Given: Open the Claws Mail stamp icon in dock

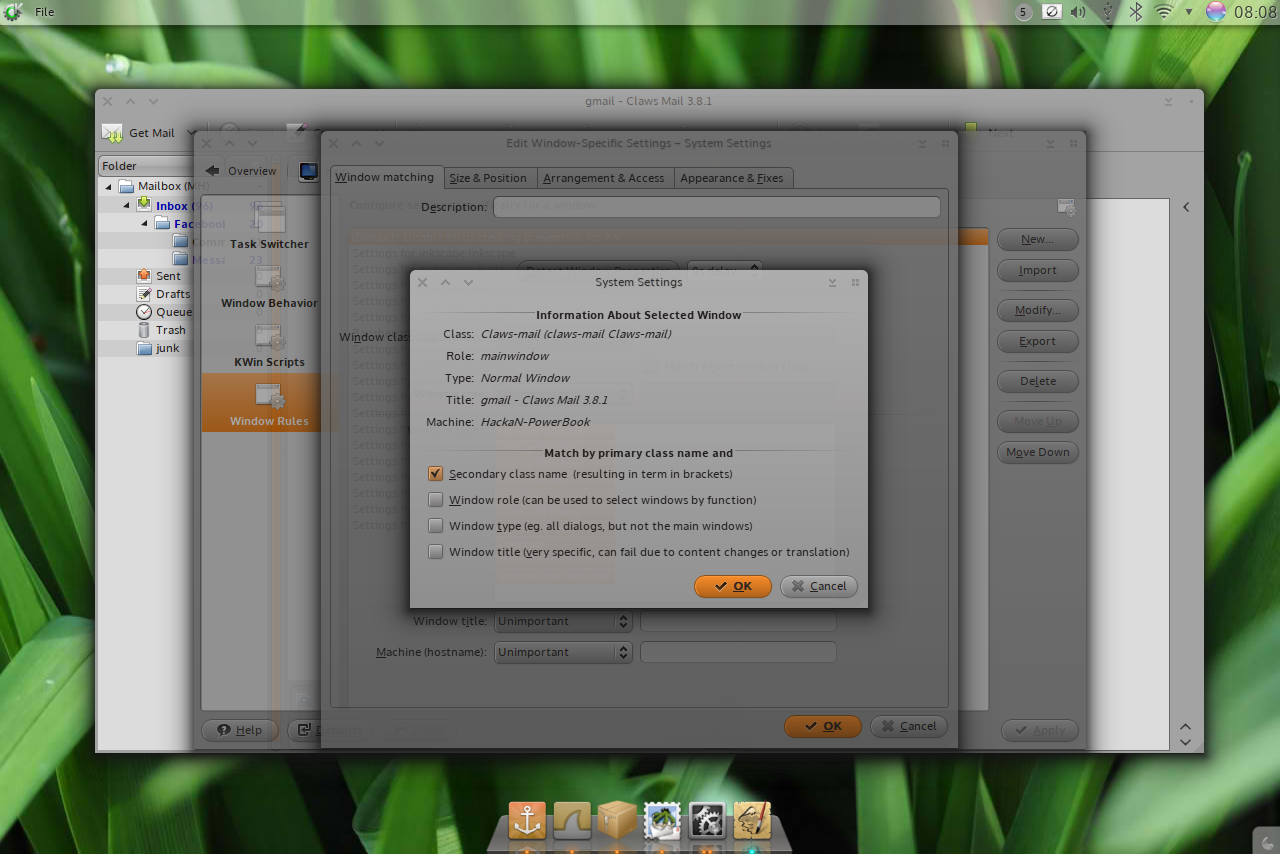Looking at the screenshot, I should click(x=662, y=820).
